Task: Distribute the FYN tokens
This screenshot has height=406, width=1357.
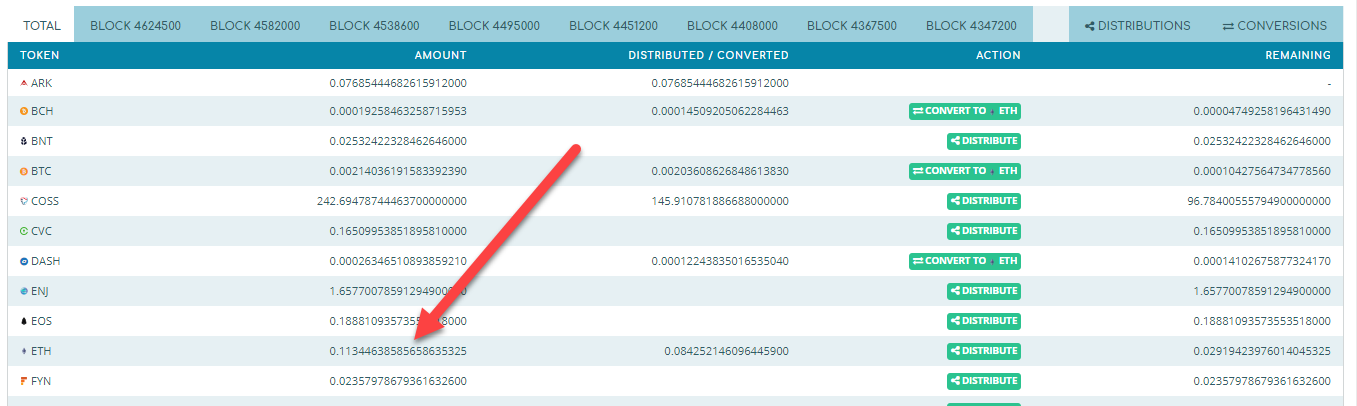Action: click(x=984, y=381)
